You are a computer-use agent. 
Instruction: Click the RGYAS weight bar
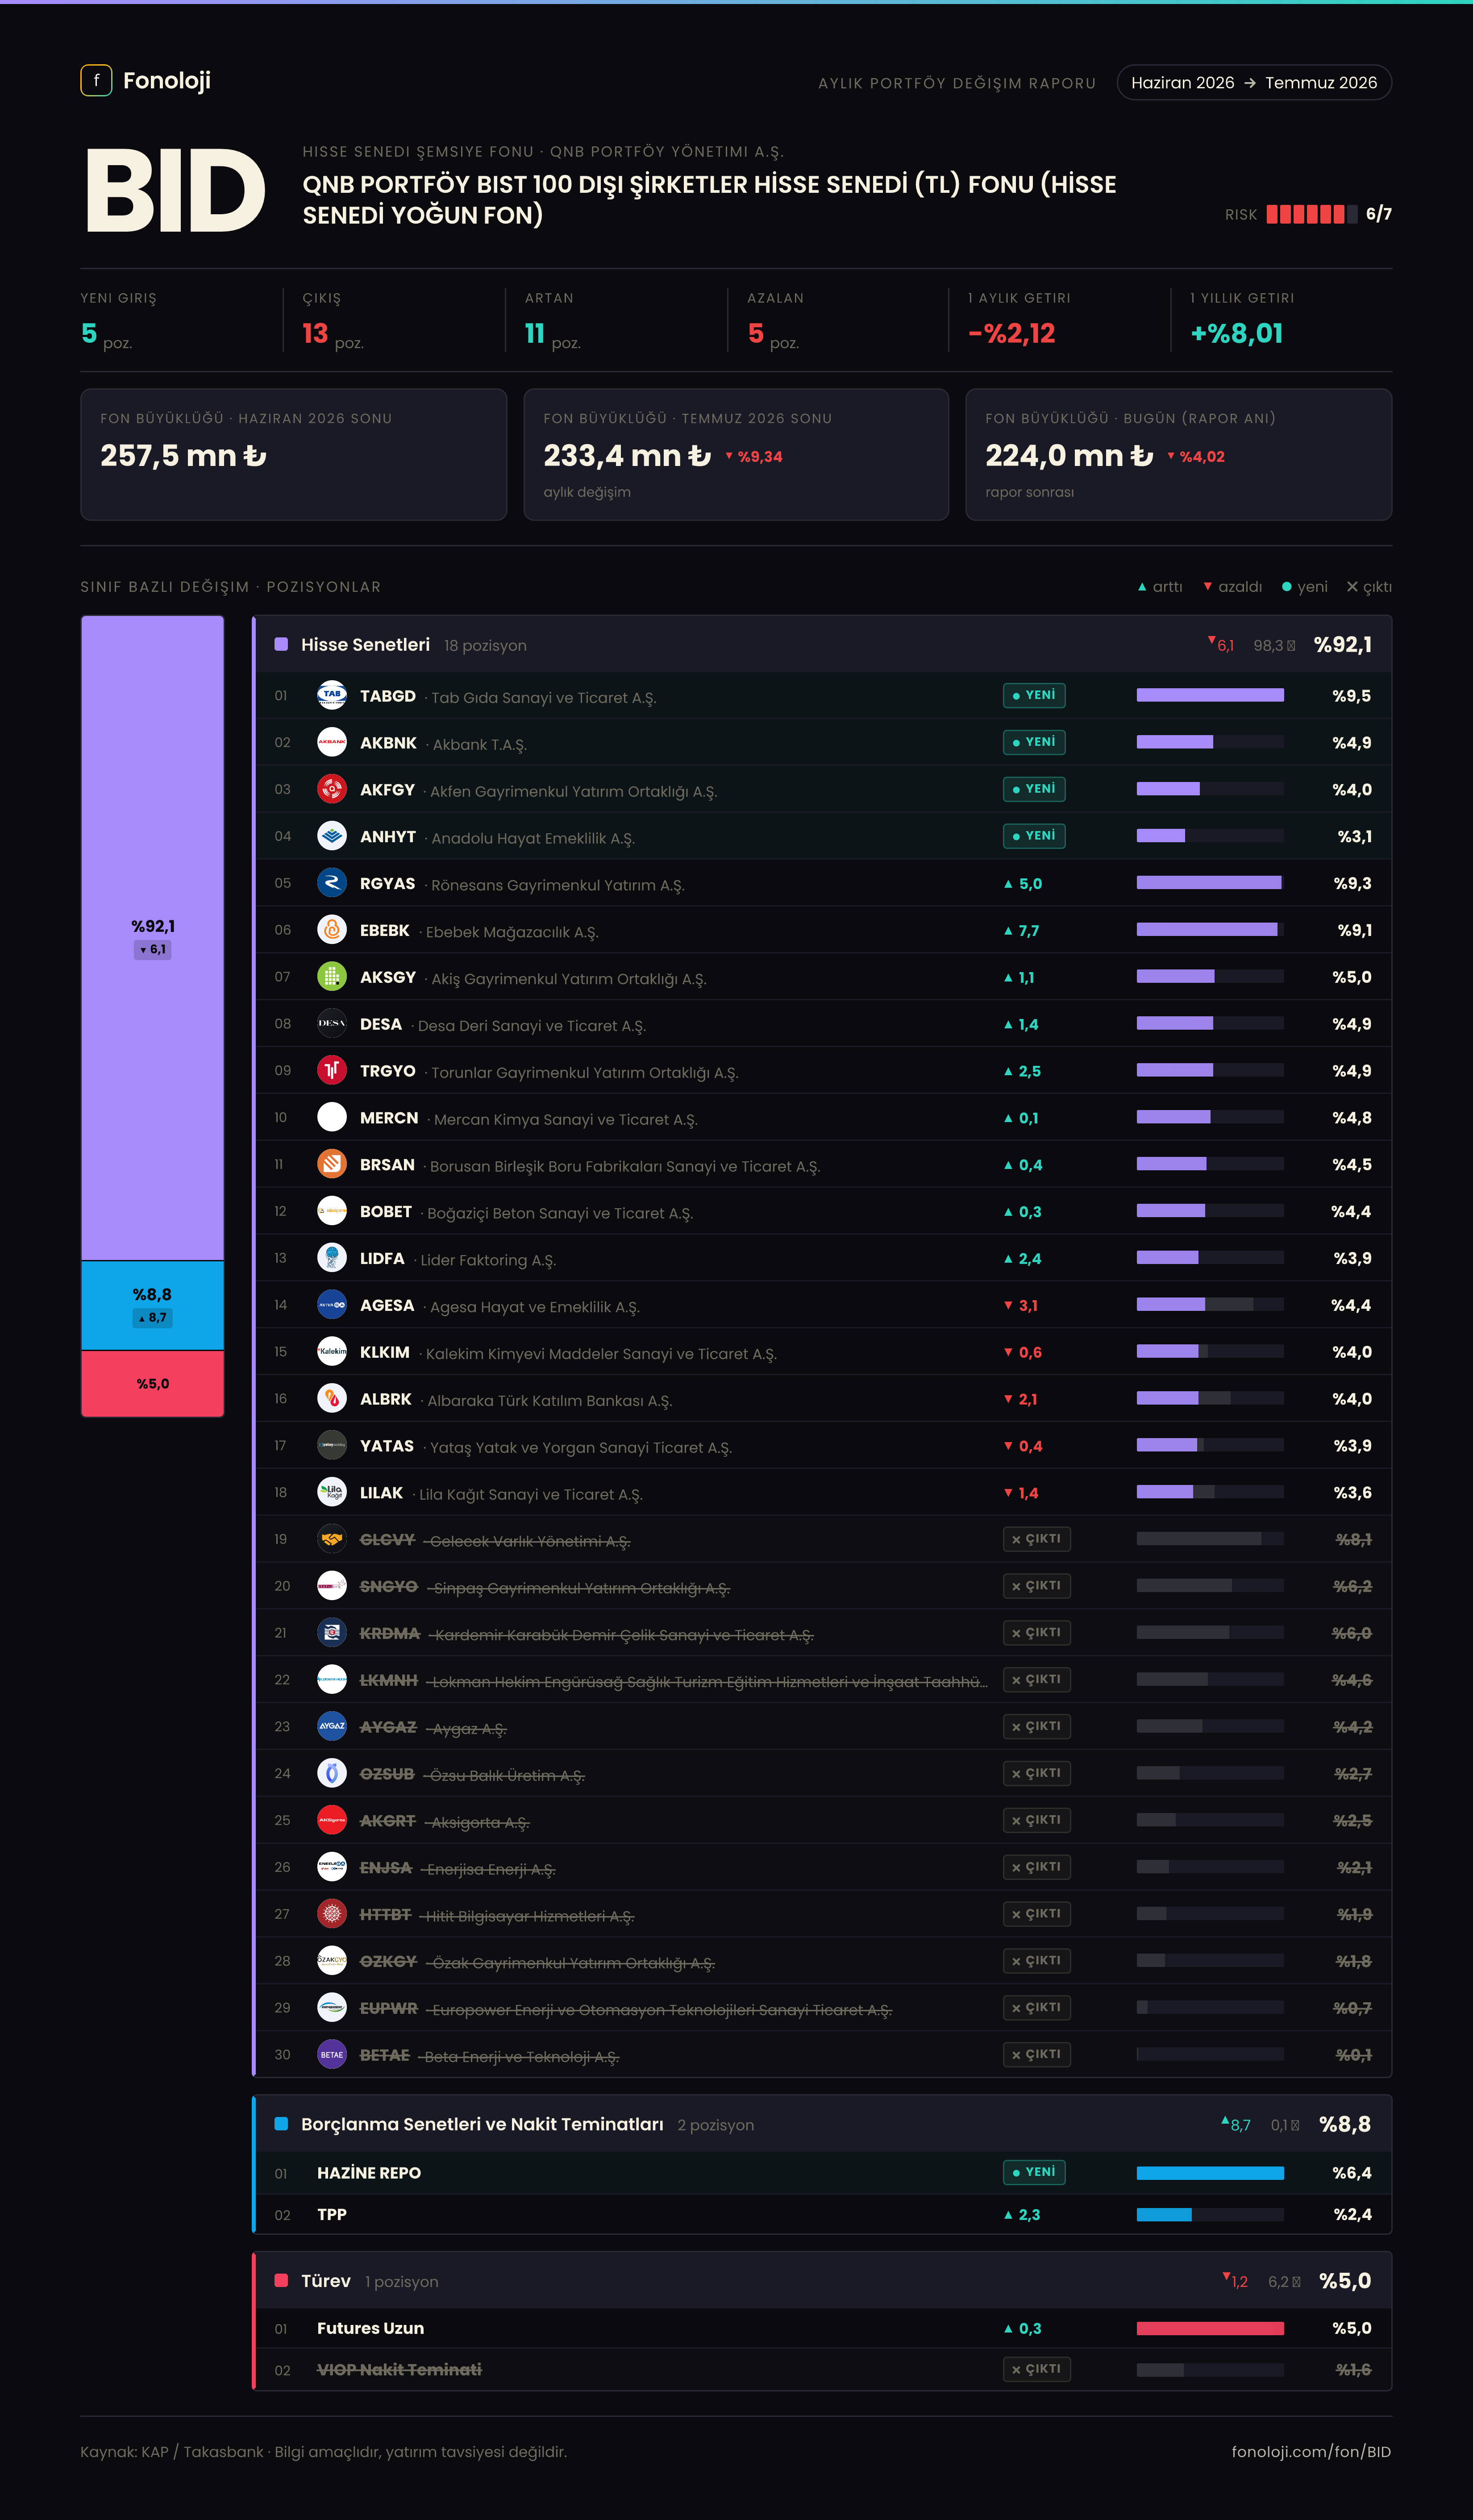[x=1210, y=883]
